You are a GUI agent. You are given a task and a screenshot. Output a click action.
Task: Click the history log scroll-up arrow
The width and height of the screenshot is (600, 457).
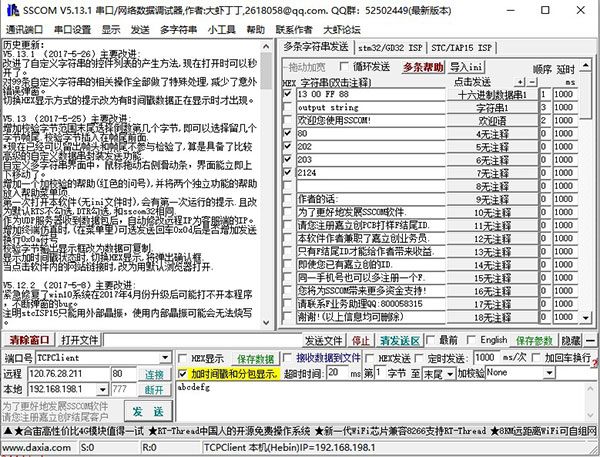click(x=266, y=47)
